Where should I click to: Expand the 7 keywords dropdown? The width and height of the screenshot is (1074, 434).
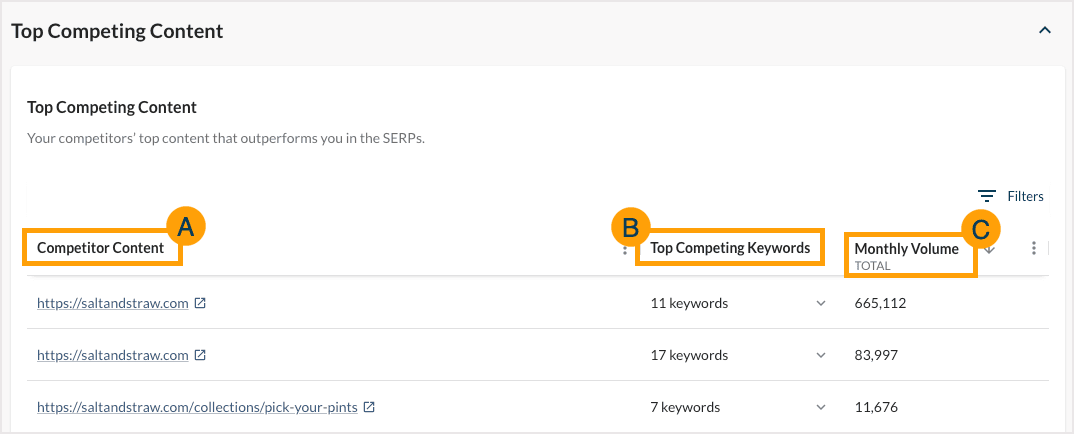(821, 407)
